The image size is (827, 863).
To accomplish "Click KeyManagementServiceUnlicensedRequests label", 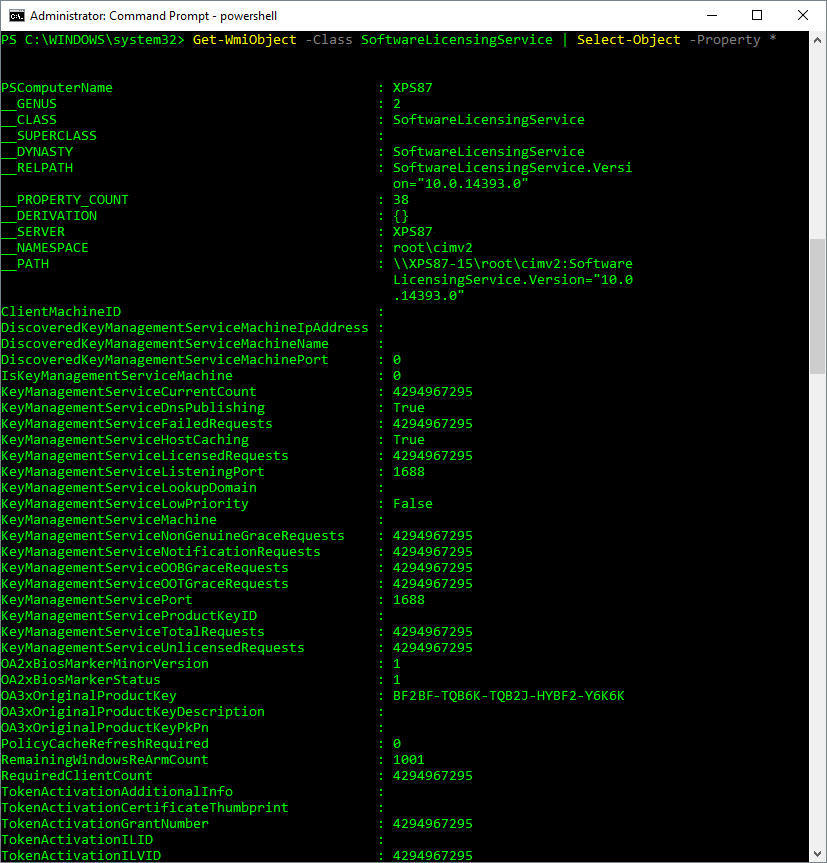I will [153, 647].
